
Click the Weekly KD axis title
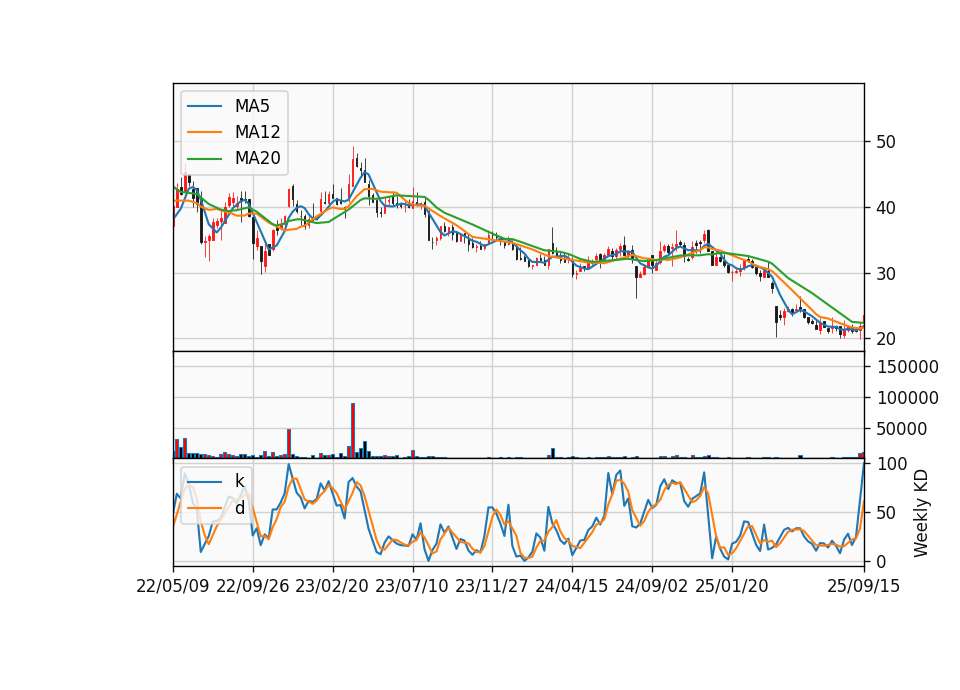click(920, 513)
